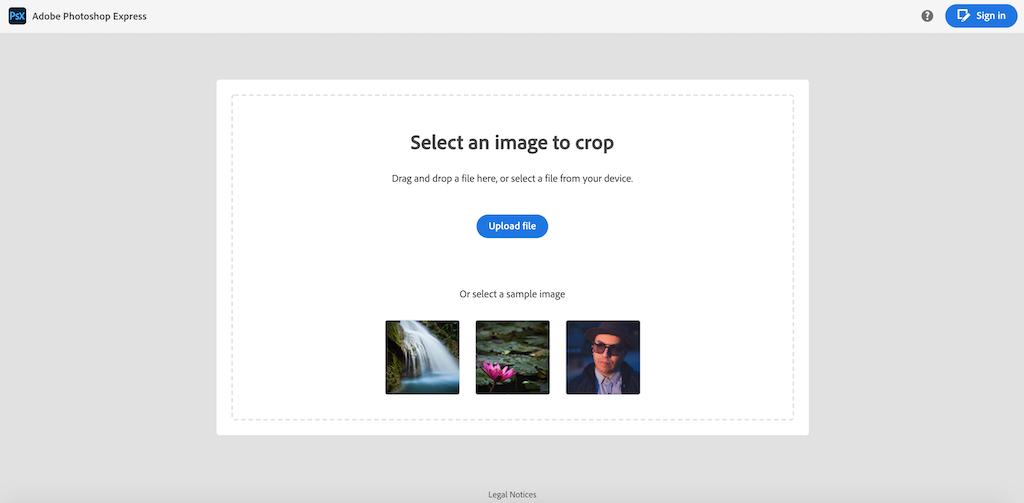
Task: Click the 'Or select a sample image' text
Action: pyautogui.click(x=512, y=294)
